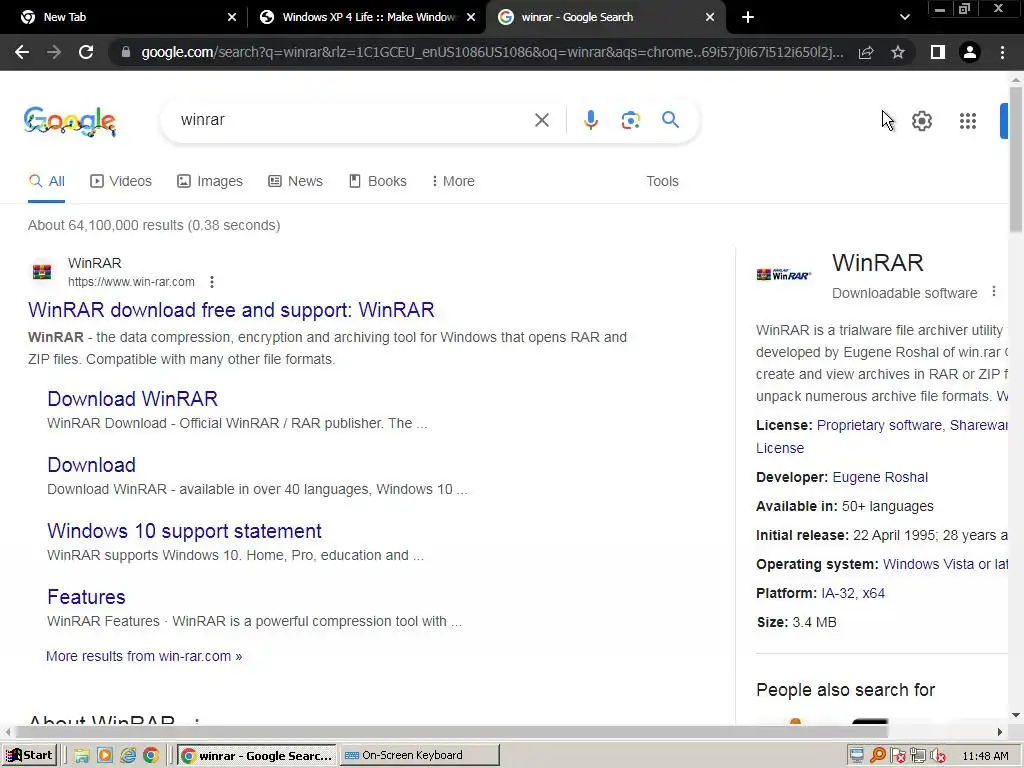The image size is (1024, 768).
Task: Select the winrar - Google Search taskbar button
Action: pos(257,756)
